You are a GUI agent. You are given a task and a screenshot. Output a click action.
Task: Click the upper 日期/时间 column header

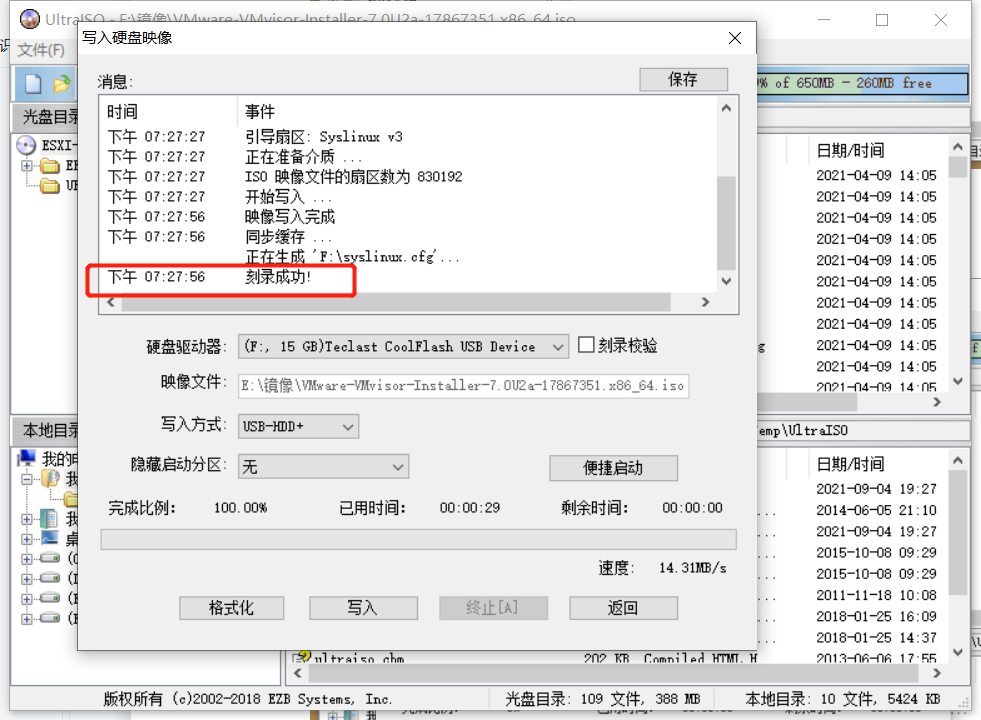point(851,150)
